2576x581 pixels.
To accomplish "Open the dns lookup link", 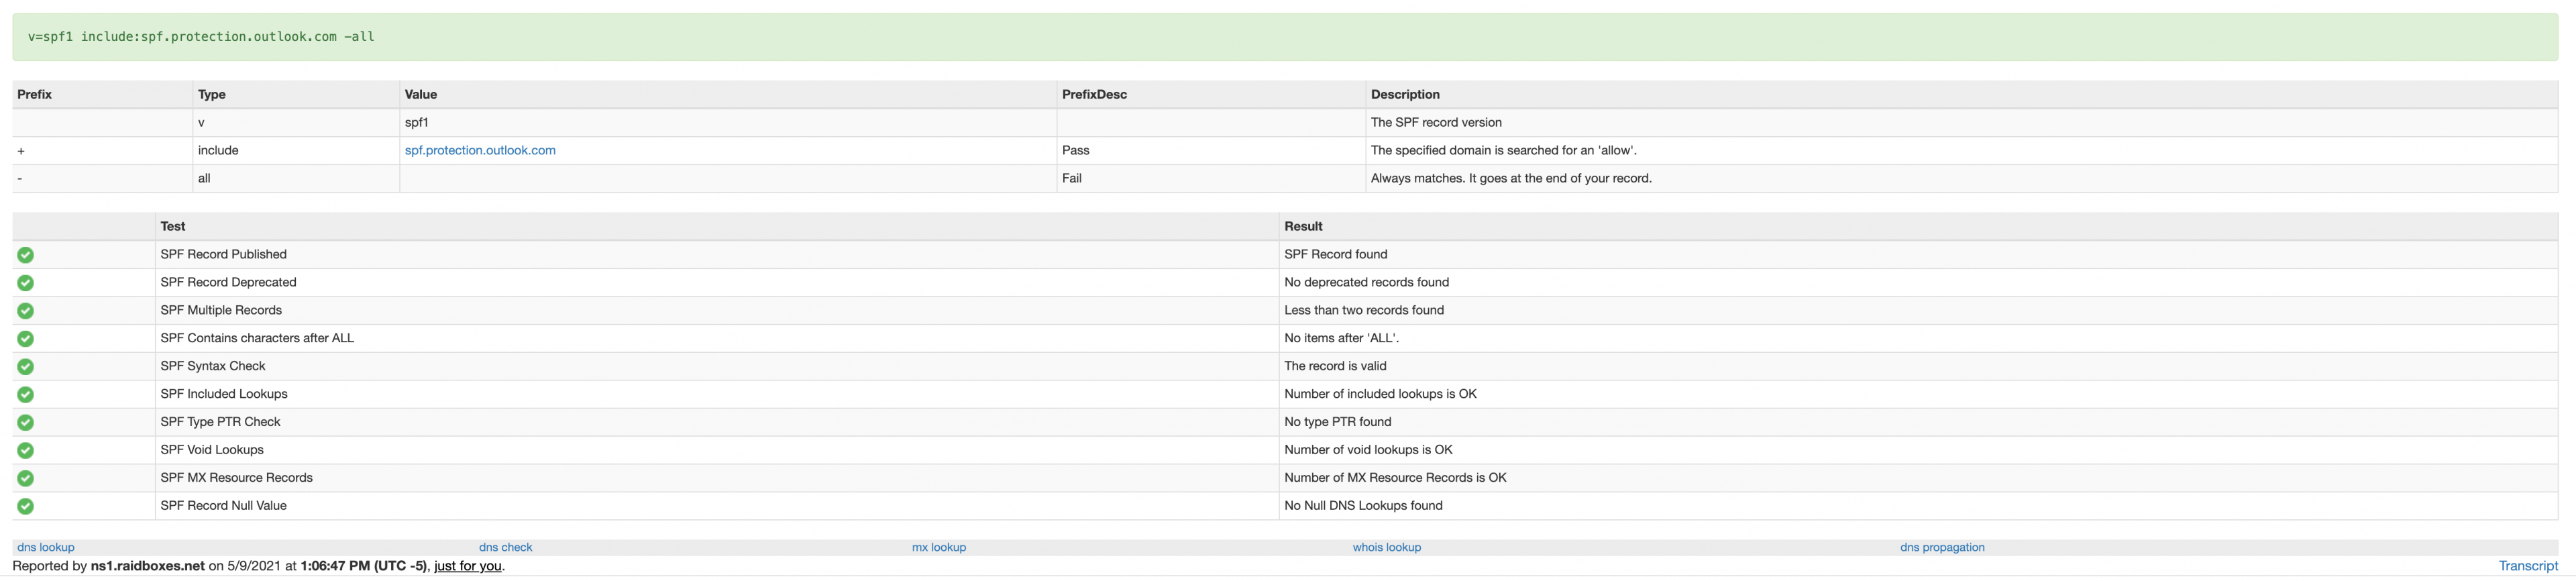I will (46, 548).
